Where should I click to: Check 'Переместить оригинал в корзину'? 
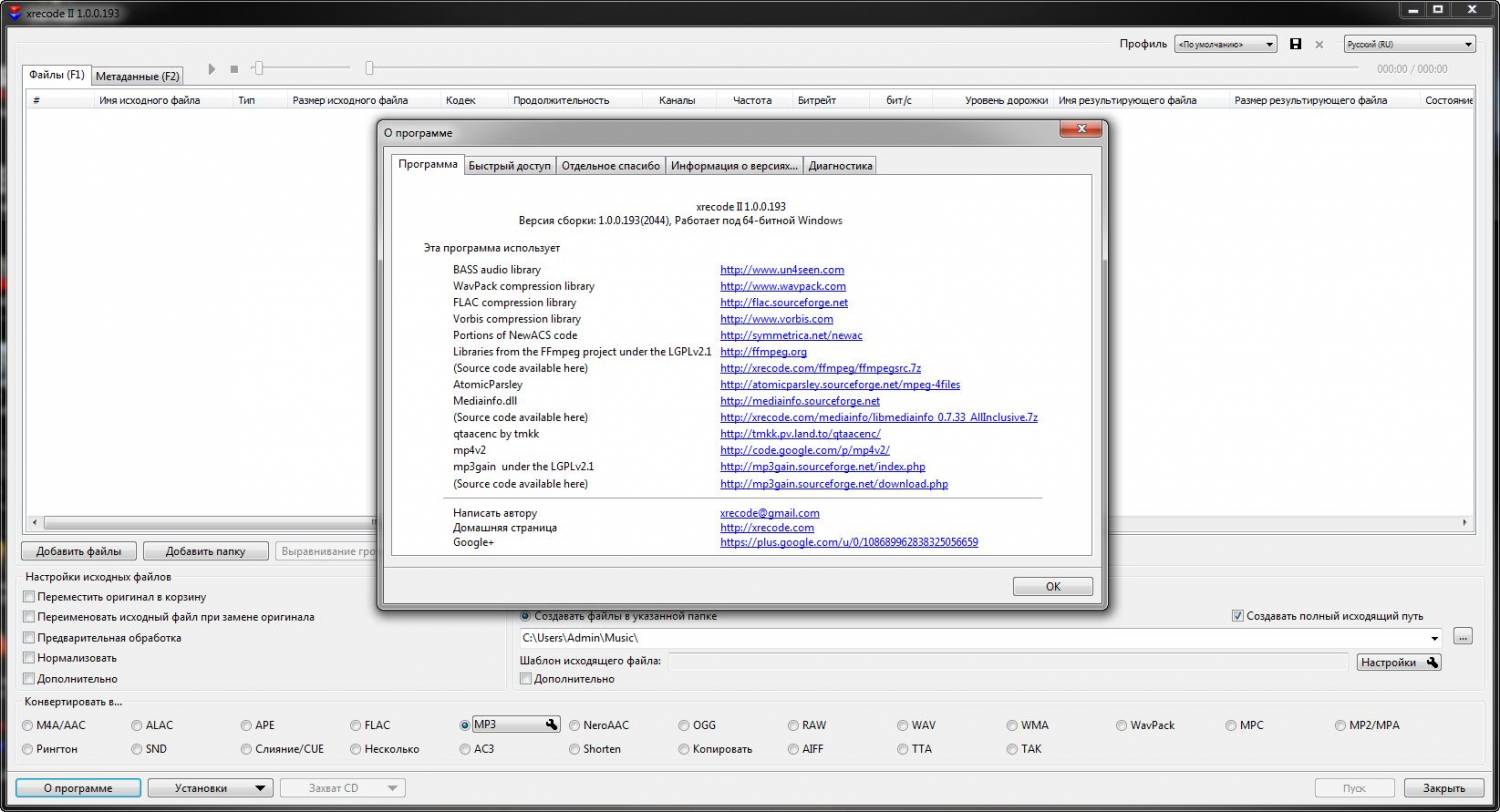click(x=29, y=596)
